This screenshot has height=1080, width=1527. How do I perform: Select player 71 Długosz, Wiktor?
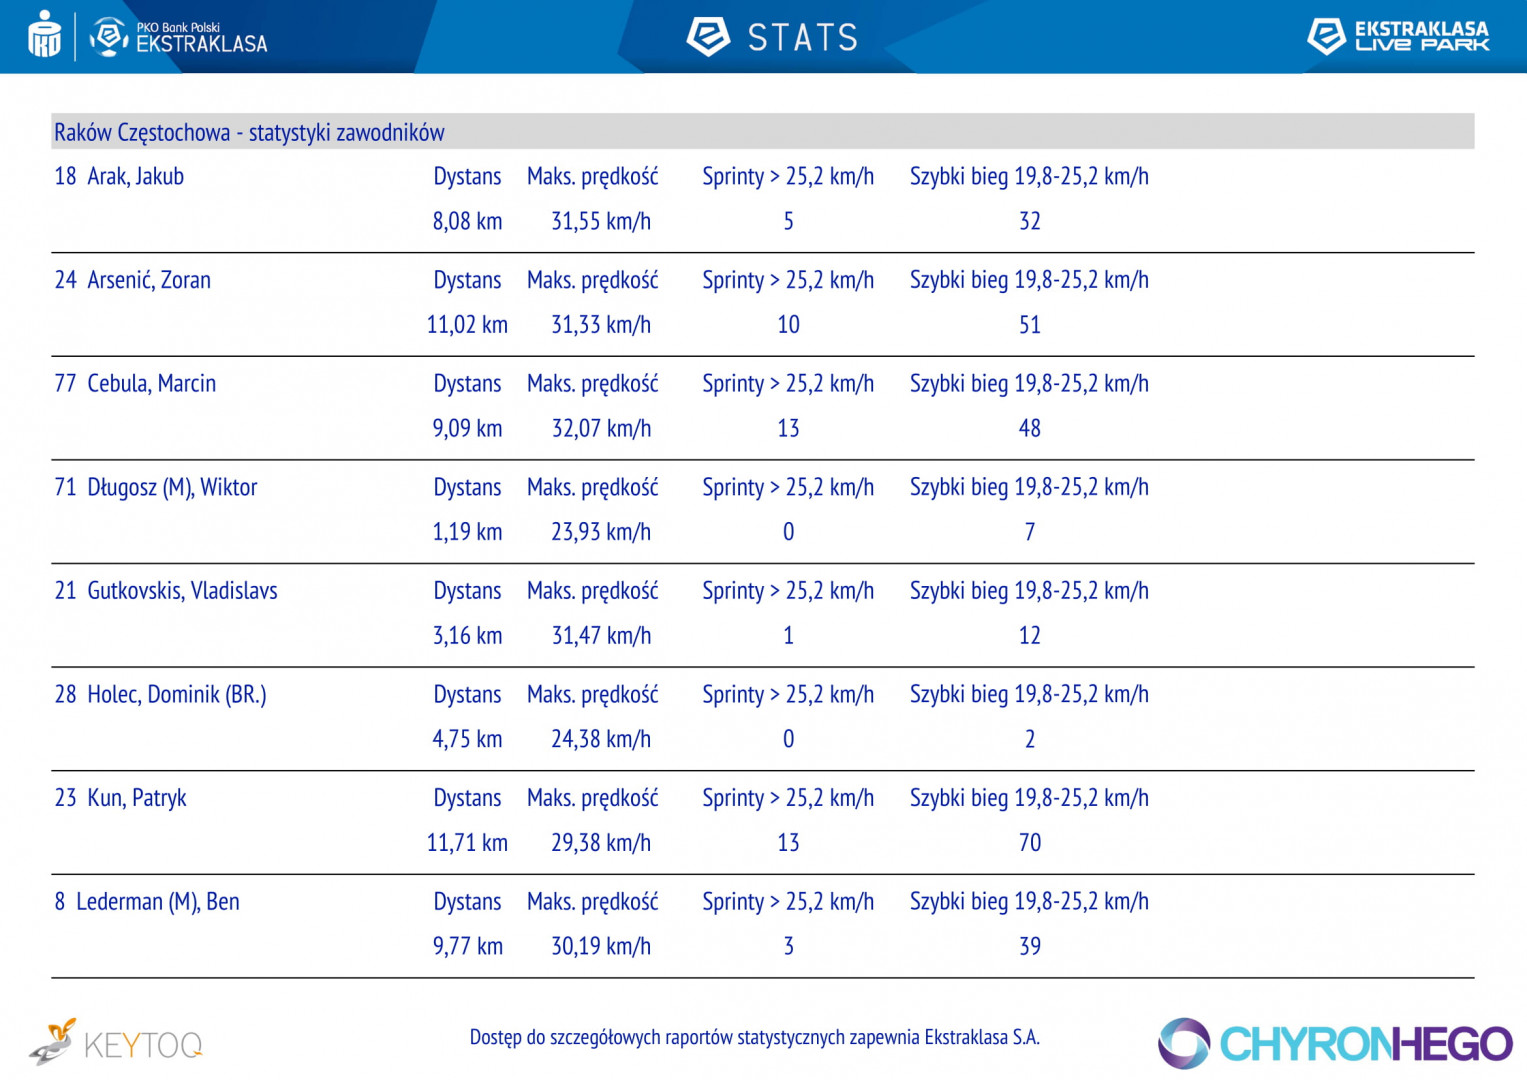tap(155, 488)
